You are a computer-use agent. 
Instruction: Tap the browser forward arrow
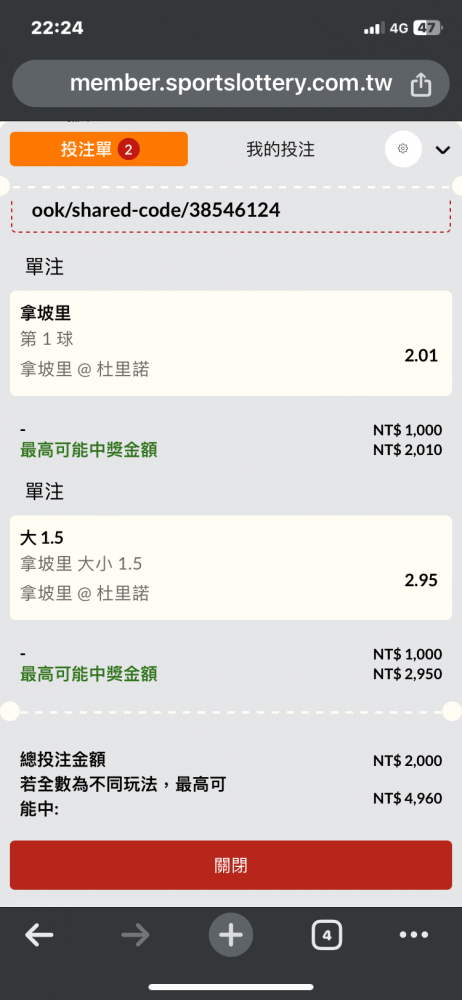[x=135, y=936]
